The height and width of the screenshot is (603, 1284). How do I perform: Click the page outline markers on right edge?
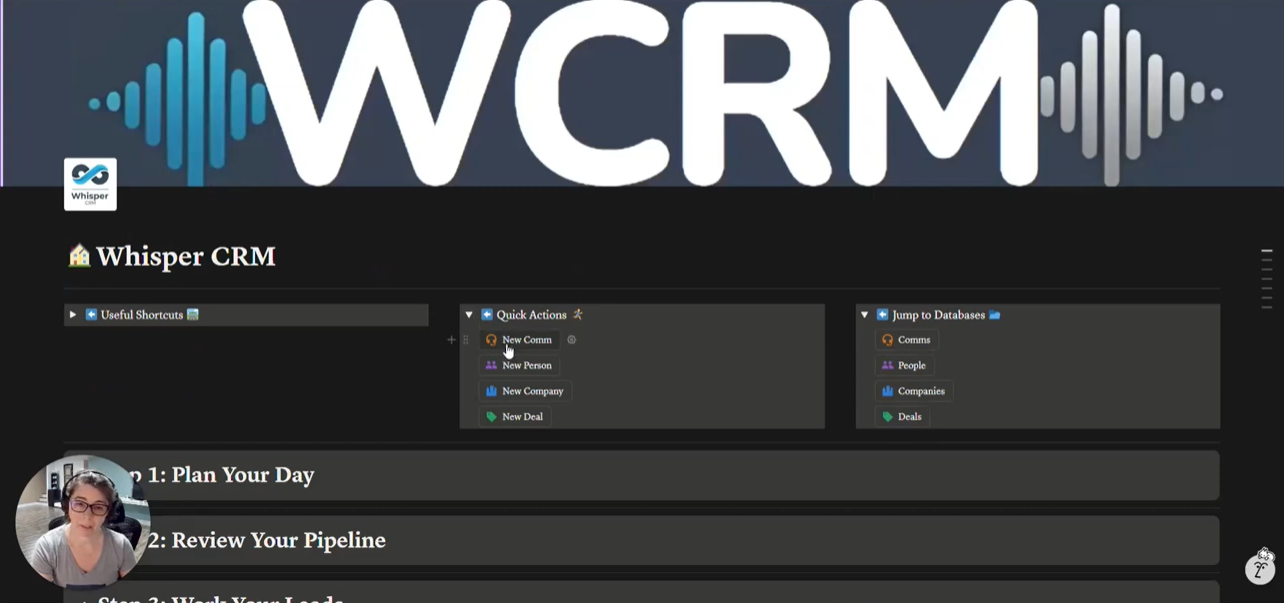(1266, 279)
